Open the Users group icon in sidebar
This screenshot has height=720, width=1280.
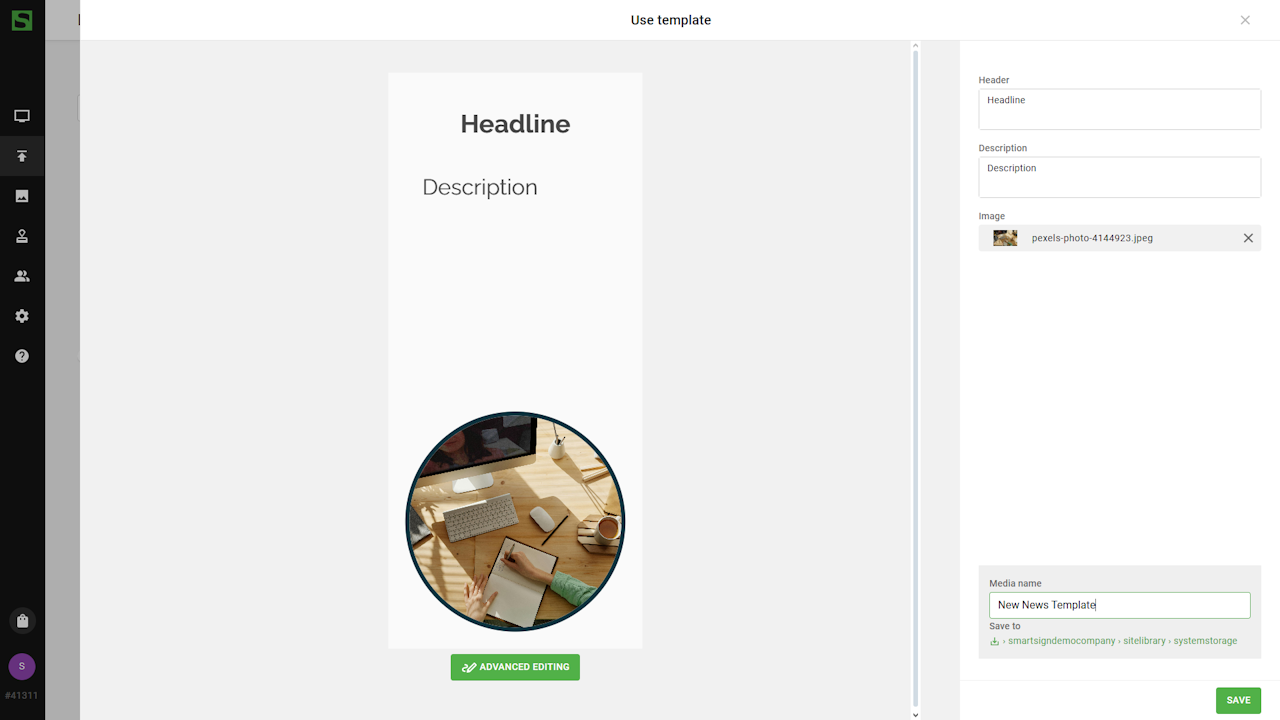point(22,276)
